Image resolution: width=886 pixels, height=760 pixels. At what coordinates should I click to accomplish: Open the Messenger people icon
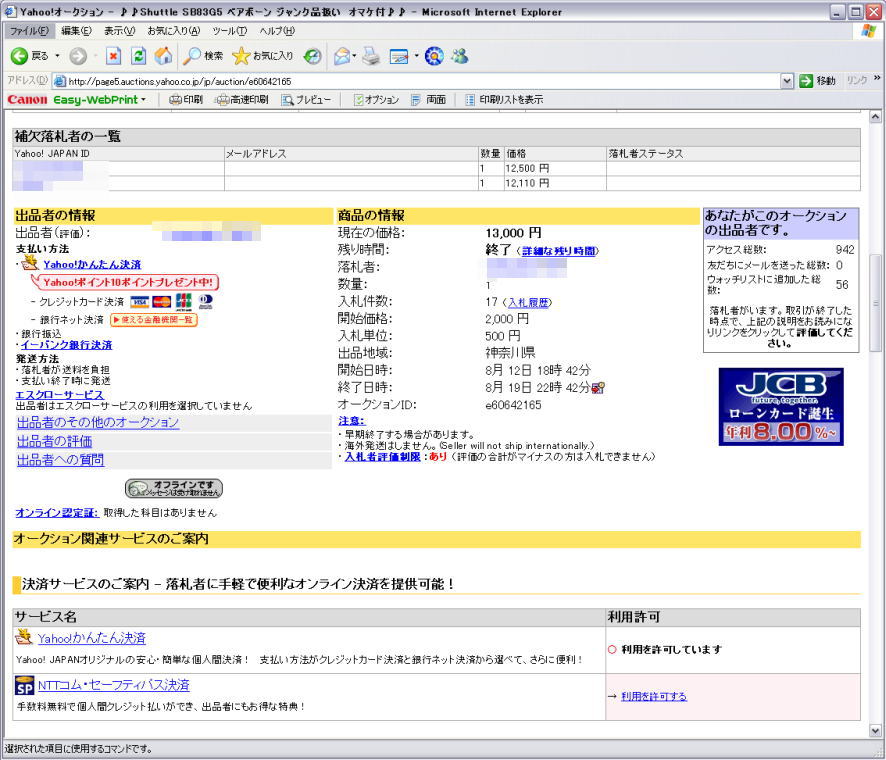coord(460,55)
